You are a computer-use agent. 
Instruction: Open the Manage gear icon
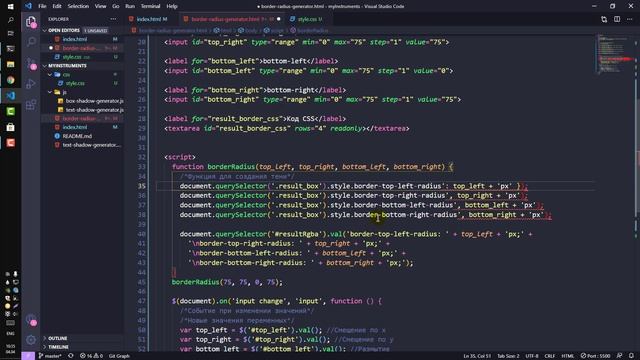click(31, 340)
